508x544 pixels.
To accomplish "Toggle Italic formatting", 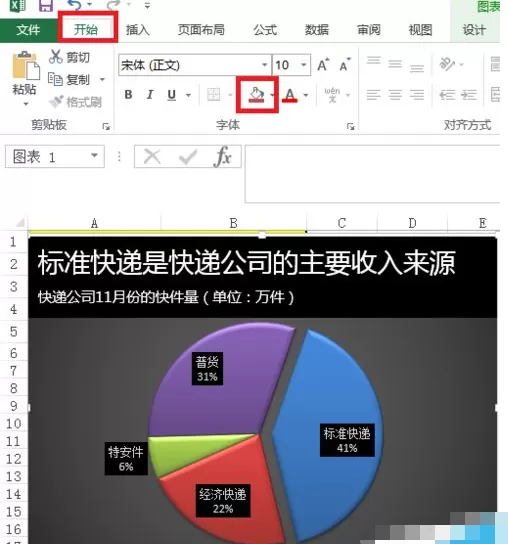I will (x=150, y=94).
